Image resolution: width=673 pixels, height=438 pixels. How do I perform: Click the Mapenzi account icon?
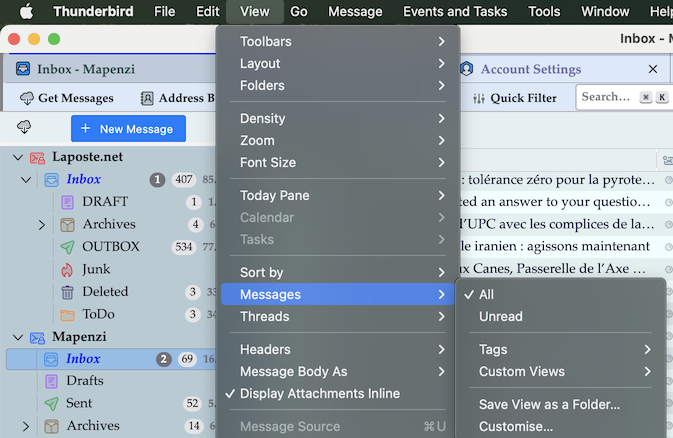tap(37, 338)
